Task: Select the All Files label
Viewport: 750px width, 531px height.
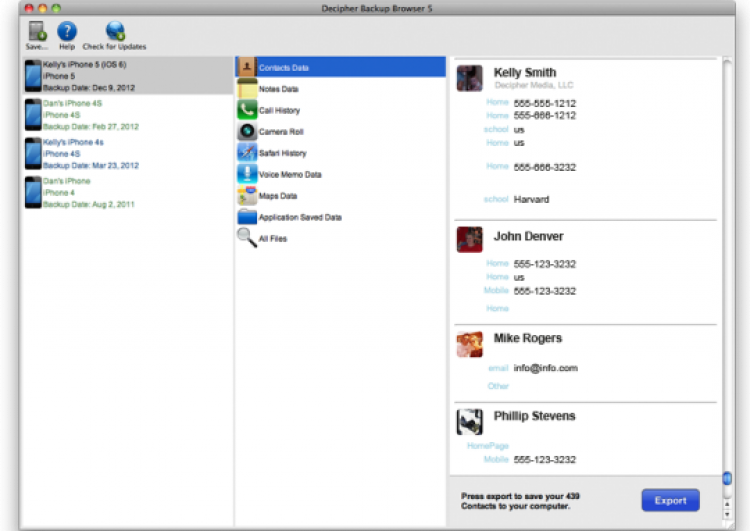Action: click(273, 239)
